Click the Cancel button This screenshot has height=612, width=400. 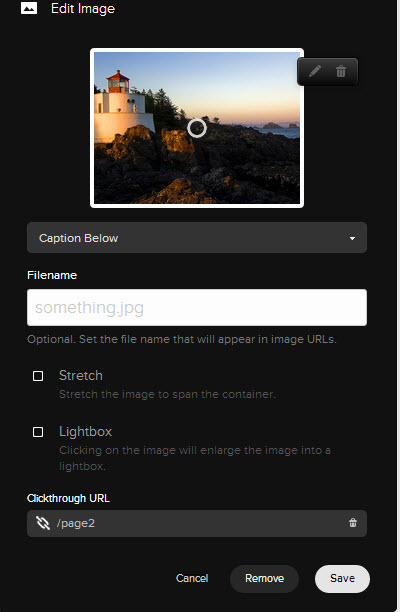point(192,578)
